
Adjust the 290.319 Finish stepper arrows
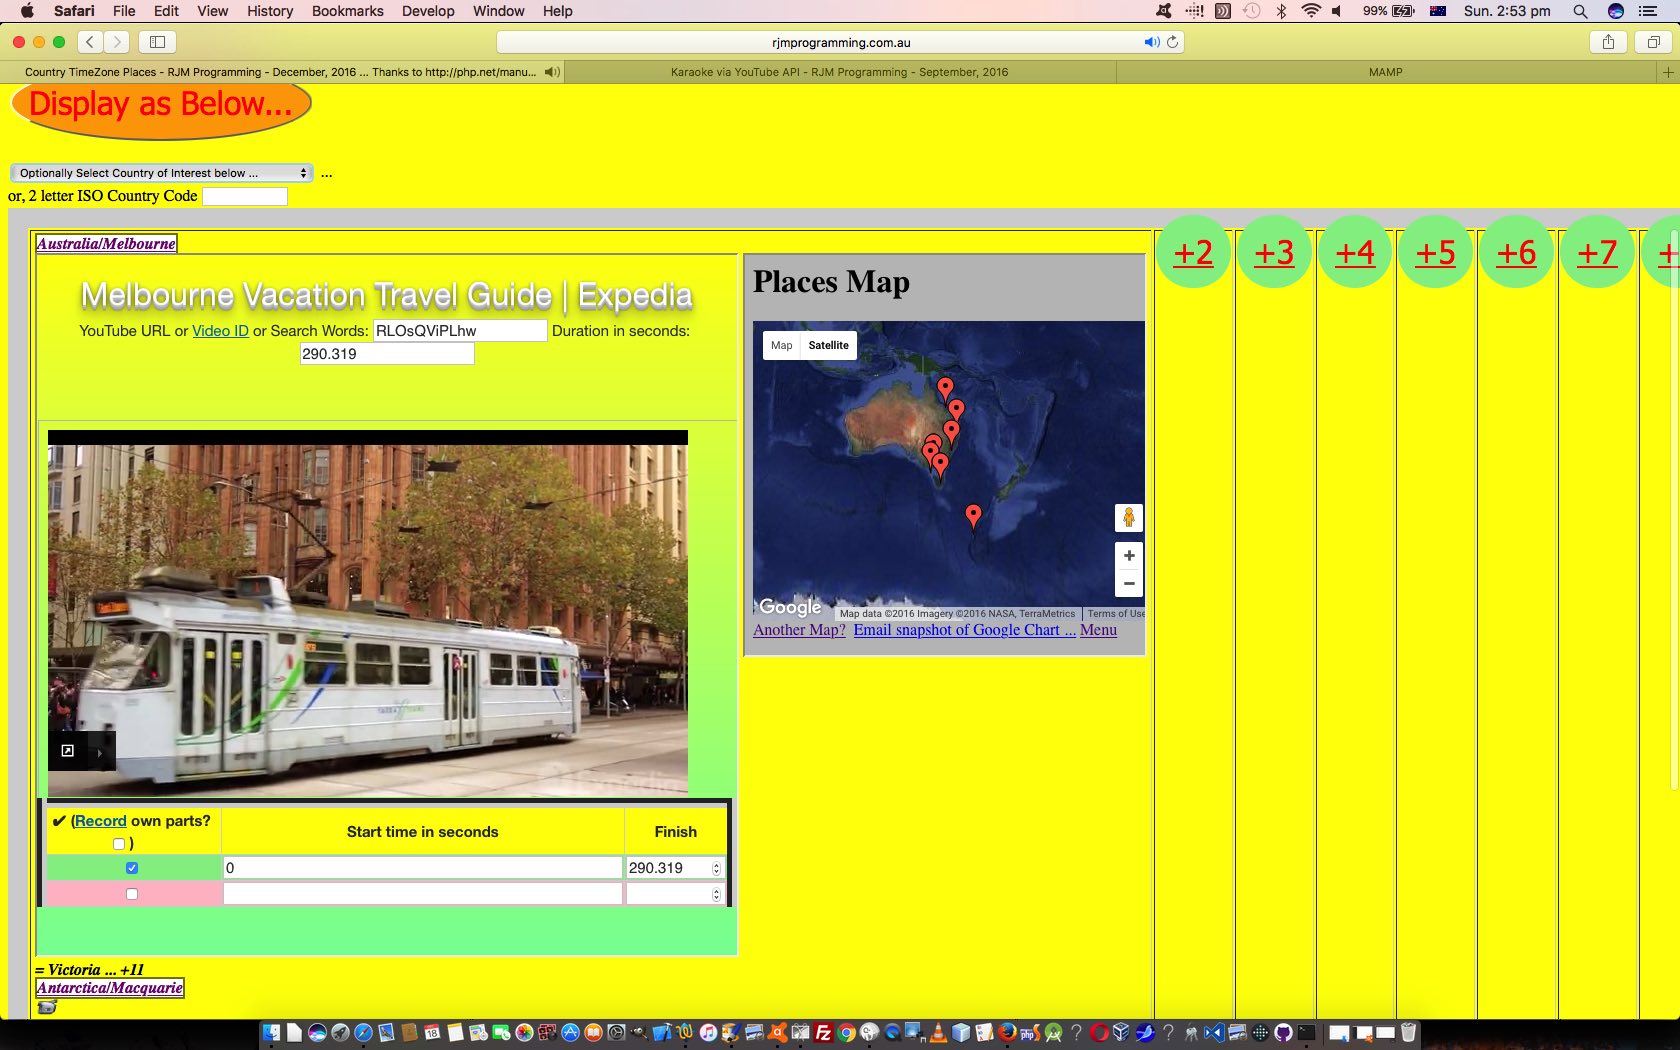pos(716,868)
